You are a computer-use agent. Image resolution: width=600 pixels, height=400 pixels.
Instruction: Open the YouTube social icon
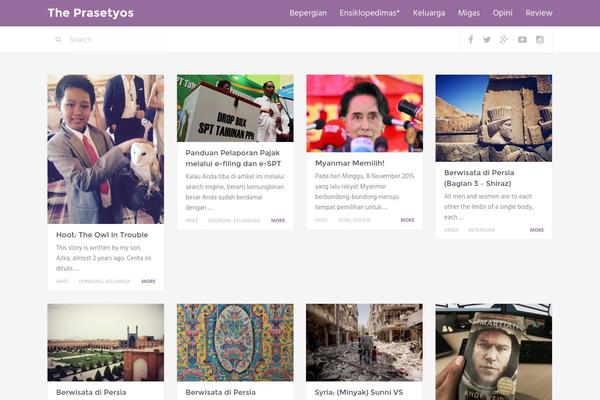click(x=522, y=39)
